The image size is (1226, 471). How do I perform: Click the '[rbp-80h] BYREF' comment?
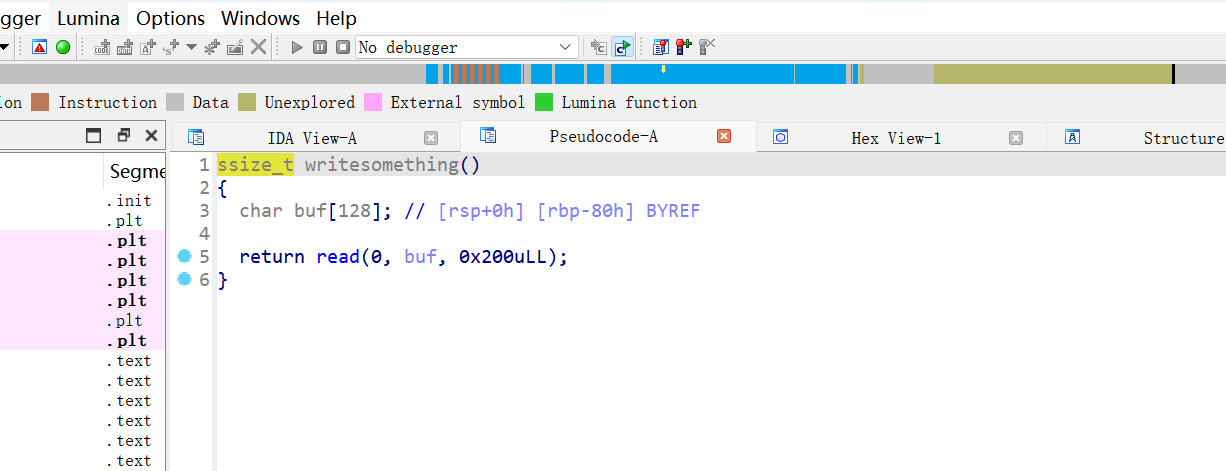(618, 211)
